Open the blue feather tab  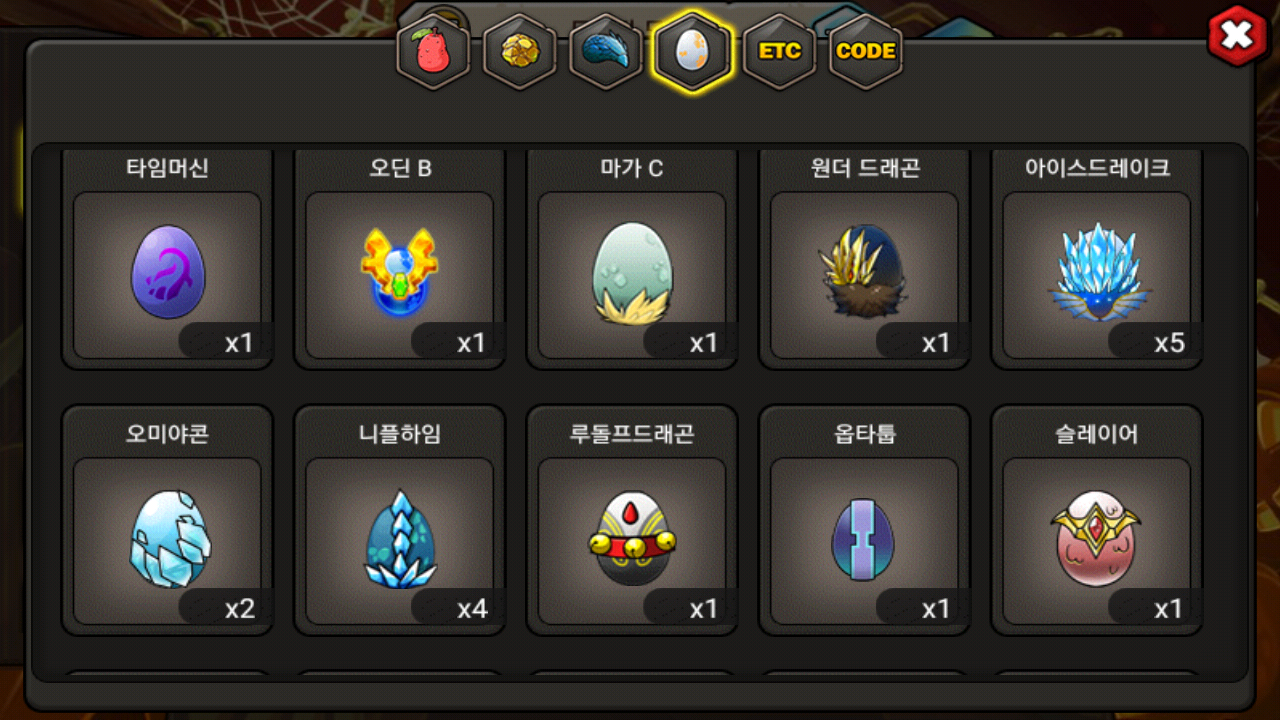(606, 51)
